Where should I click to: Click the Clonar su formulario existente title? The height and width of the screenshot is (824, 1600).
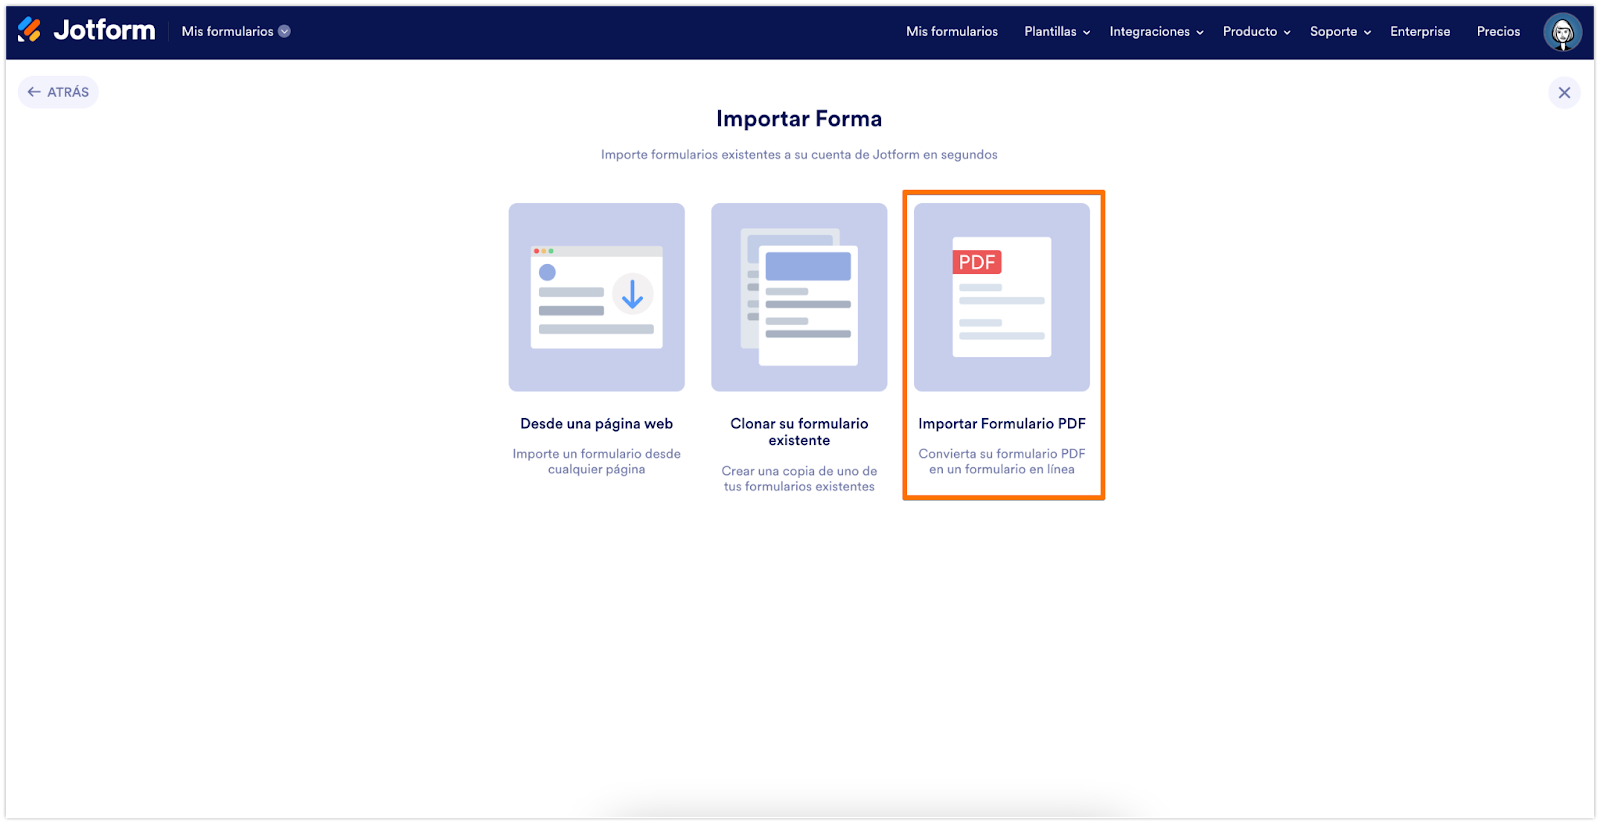point(799,432)
